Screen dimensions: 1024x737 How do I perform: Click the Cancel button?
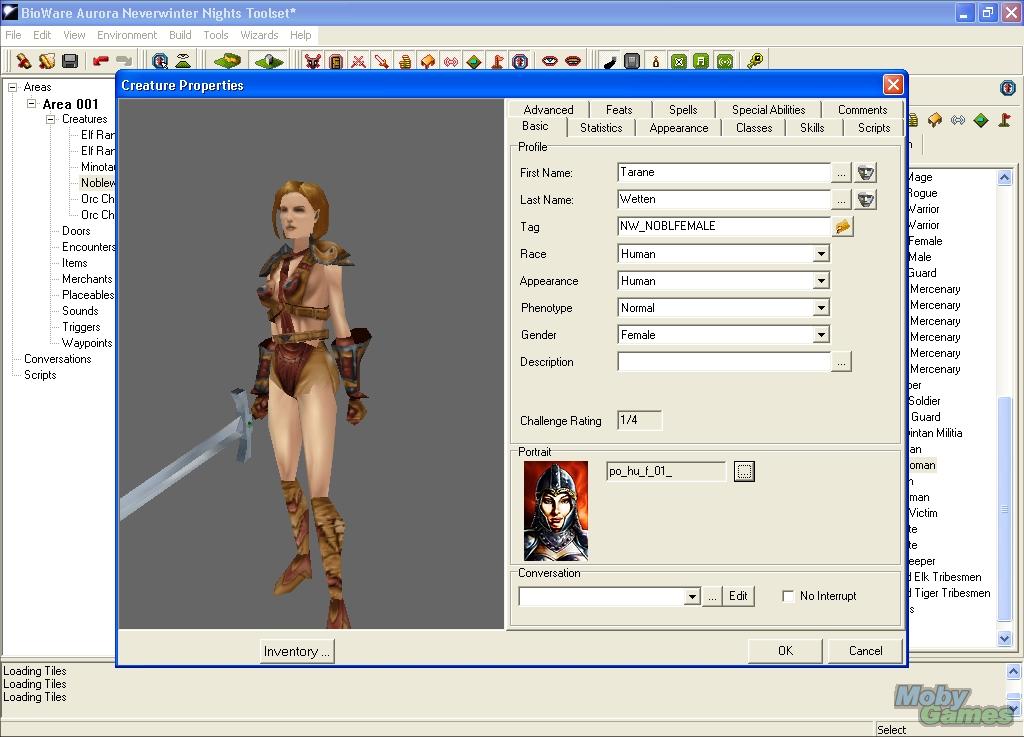865,651
